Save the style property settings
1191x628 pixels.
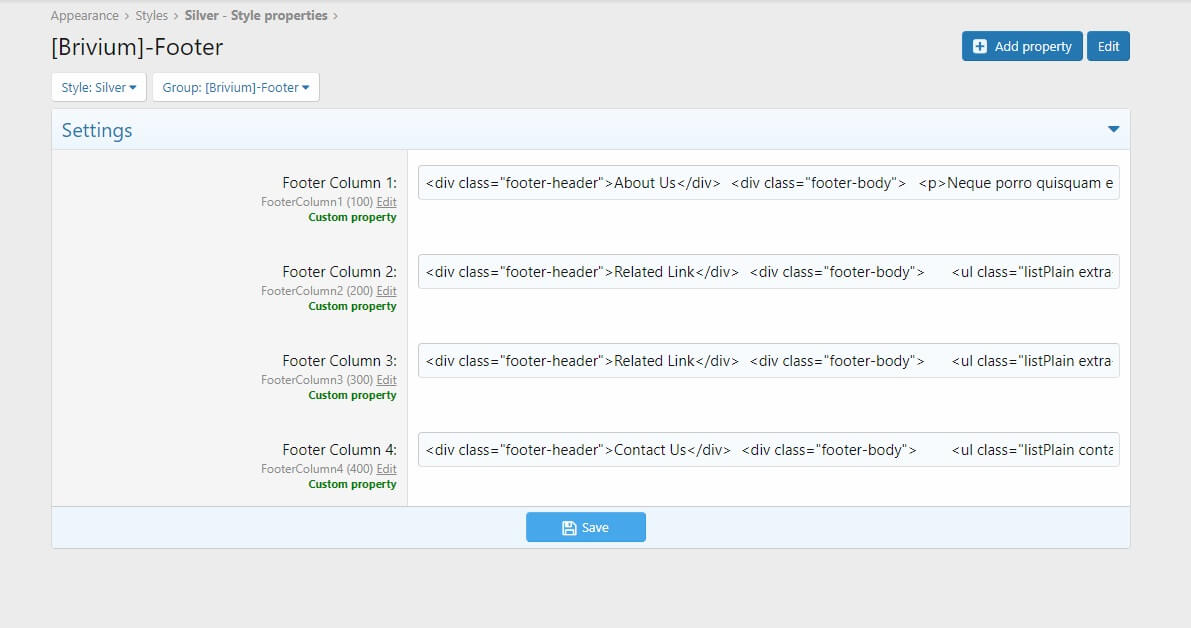coord(586,527)
